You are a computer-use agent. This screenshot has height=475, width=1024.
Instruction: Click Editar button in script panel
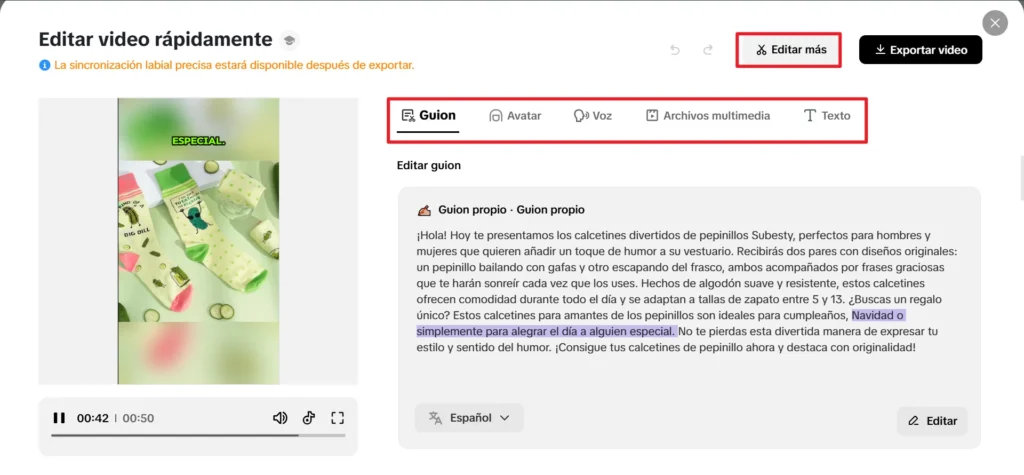pyautogui.click(x=932, y=421)
